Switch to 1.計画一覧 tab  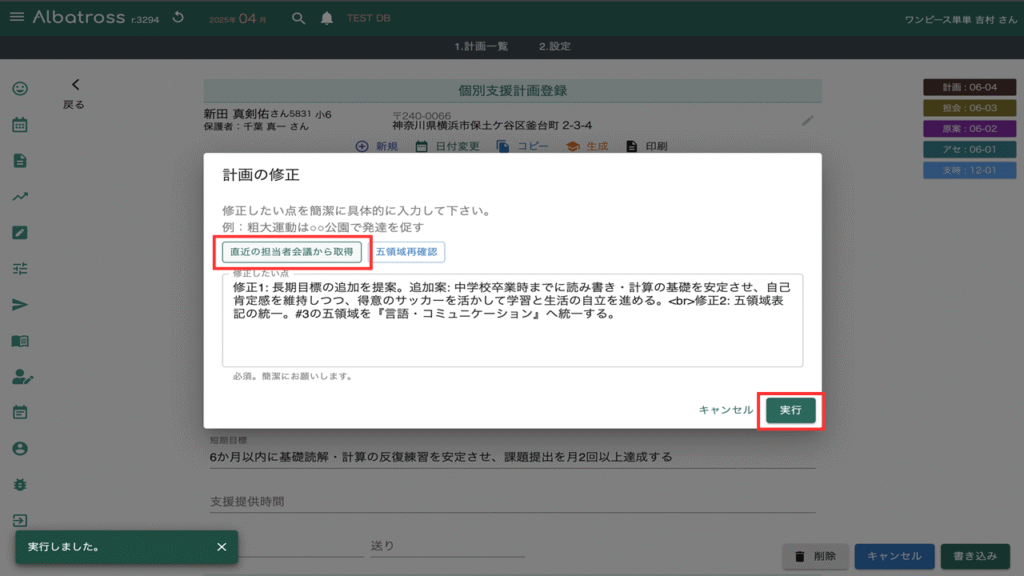481,46
